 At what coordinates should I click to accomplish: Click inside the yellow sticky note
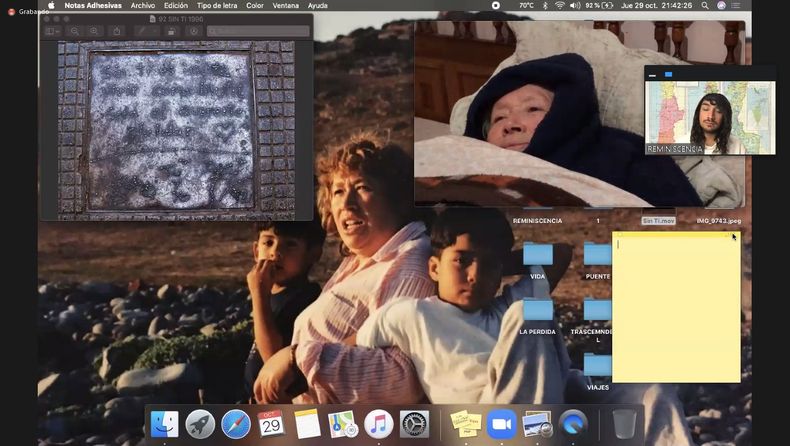point(676,310)
